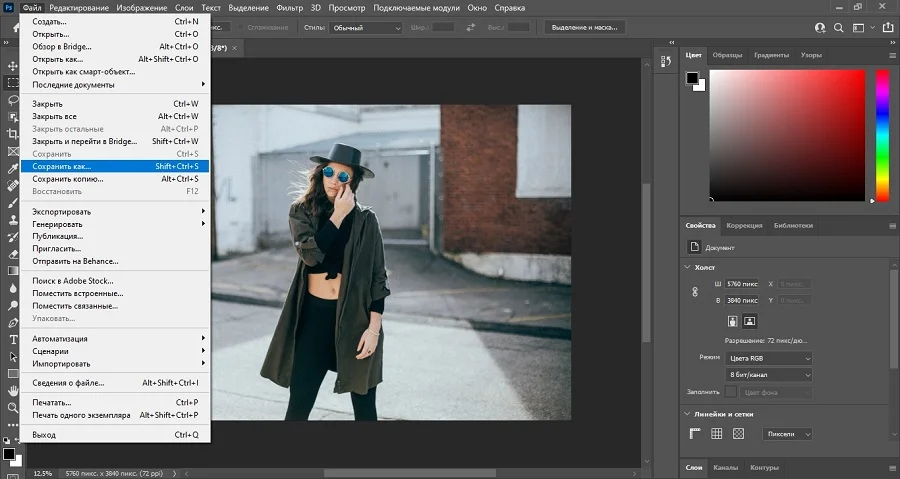Choose Сохранить копию... menu item
The image size is (900, 479).
pyautogui.click(x=115, y=179)
